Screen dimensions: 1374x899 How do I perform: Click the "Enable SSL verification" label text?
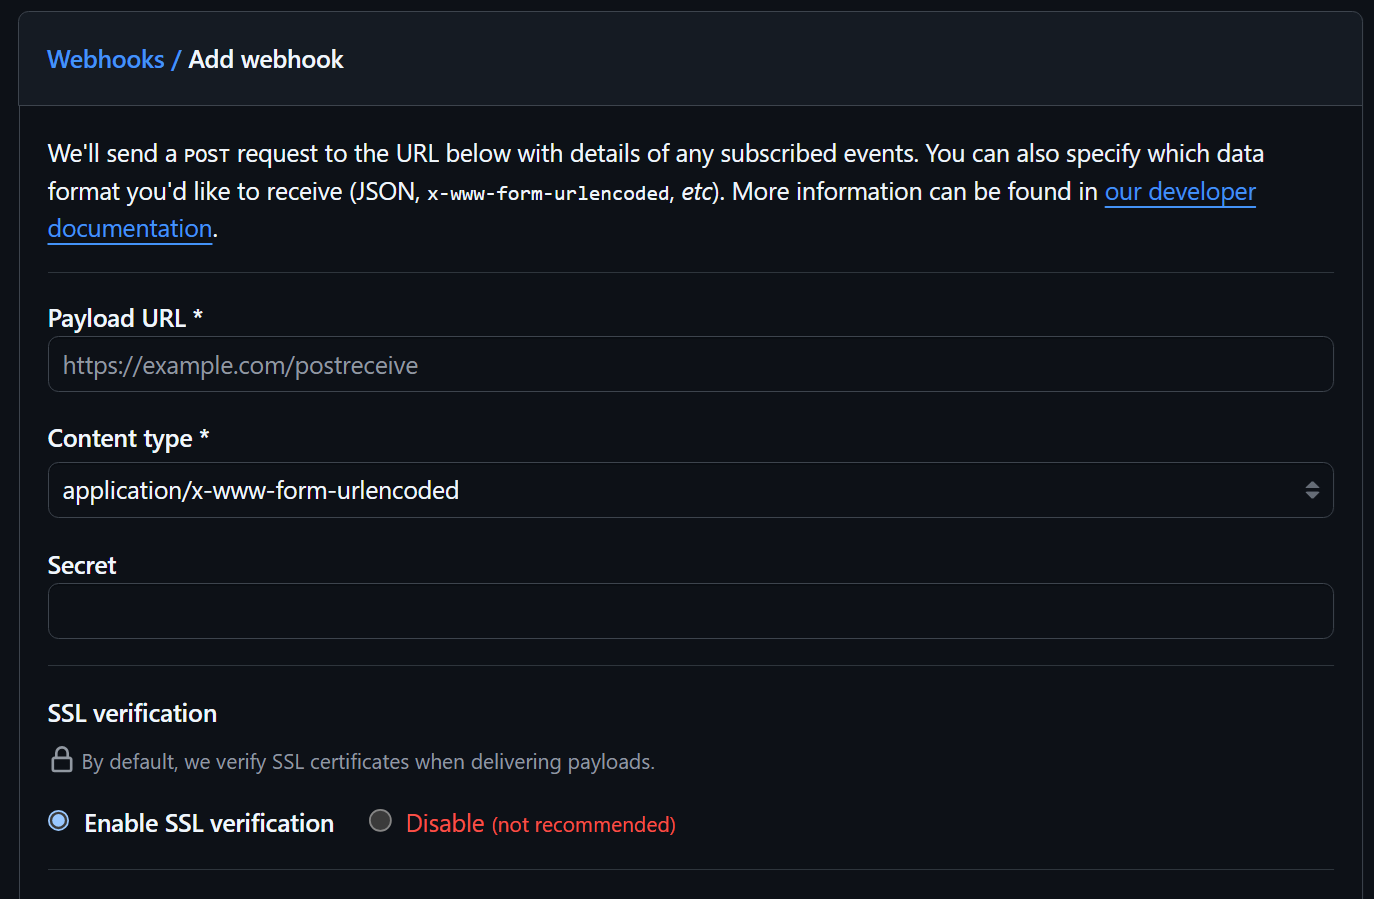pos(209,823)
